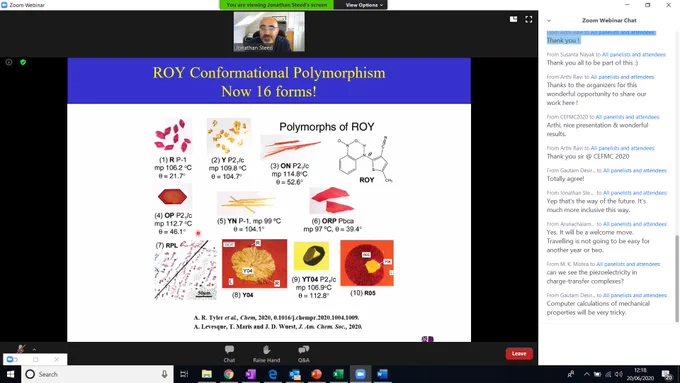The width and height of the screenshot is (680, 383).
Task: Click the Windows Search box
Action: (97, 374)
